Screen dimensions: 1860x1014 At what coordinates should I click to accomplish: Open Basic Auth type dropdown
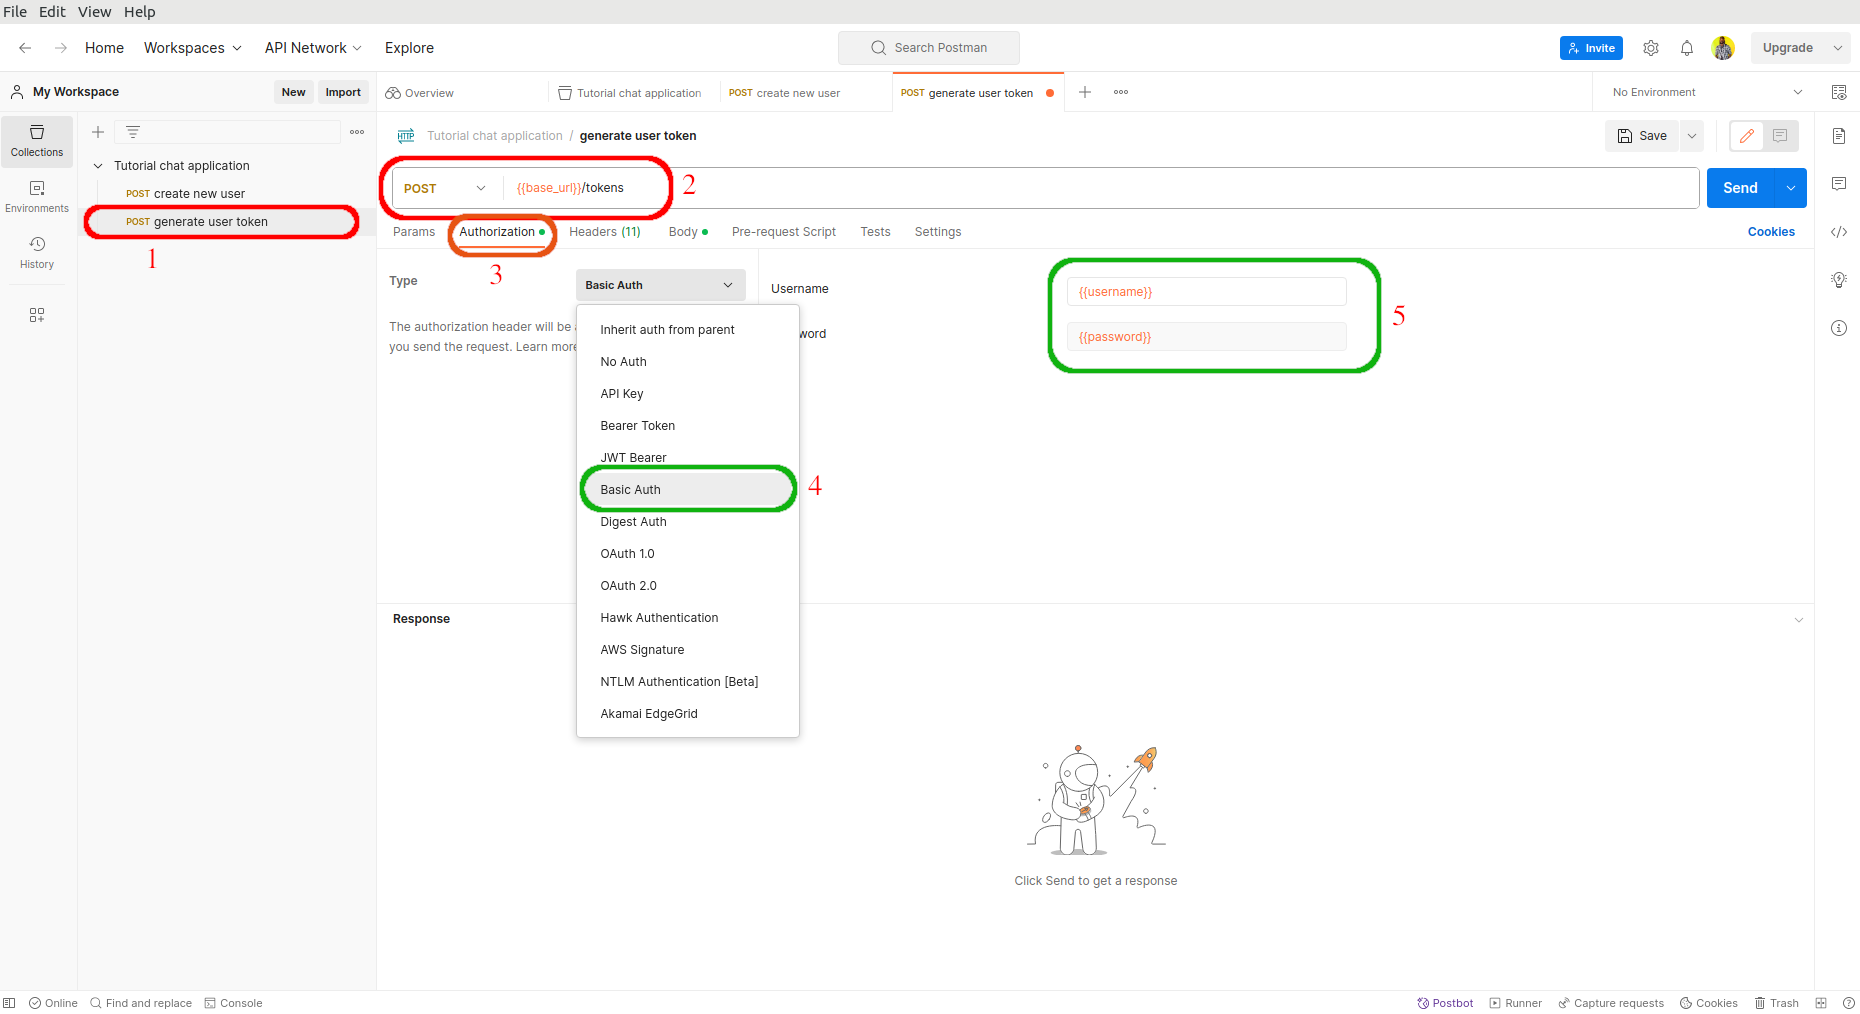661,285
